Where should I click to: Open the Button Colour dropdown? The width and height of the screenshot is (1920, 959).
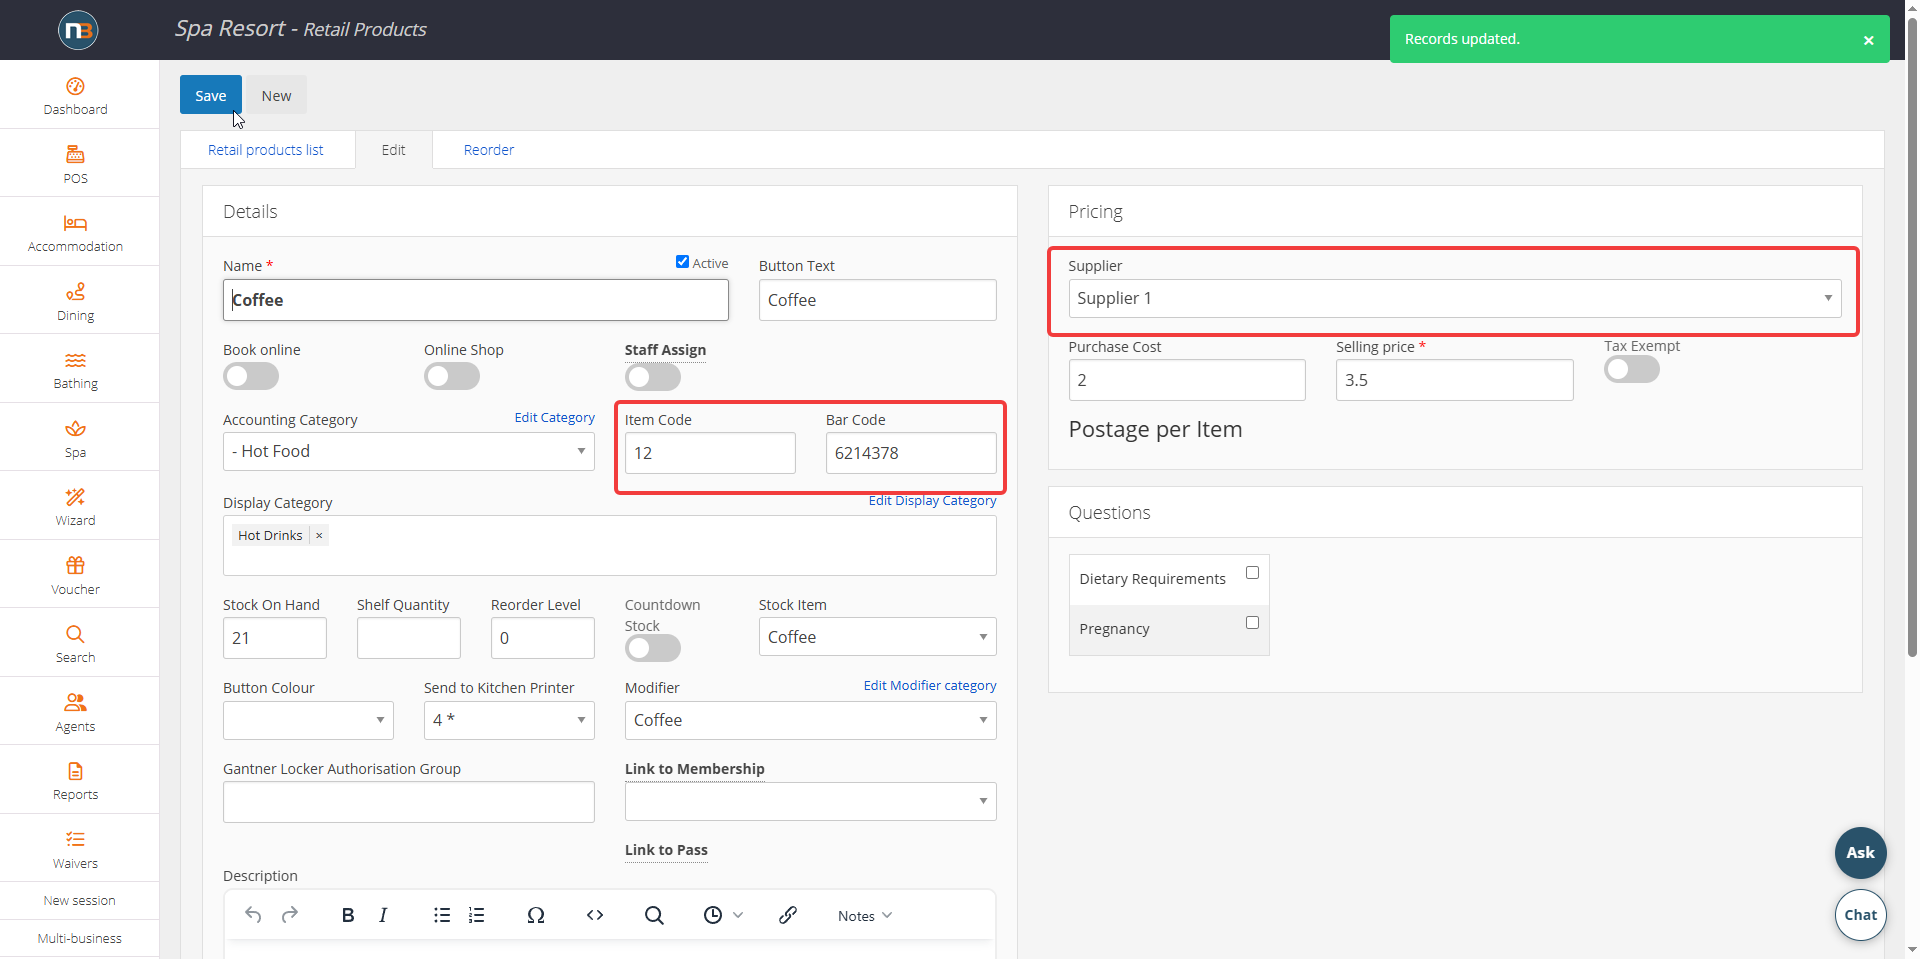tap(308, 720)
